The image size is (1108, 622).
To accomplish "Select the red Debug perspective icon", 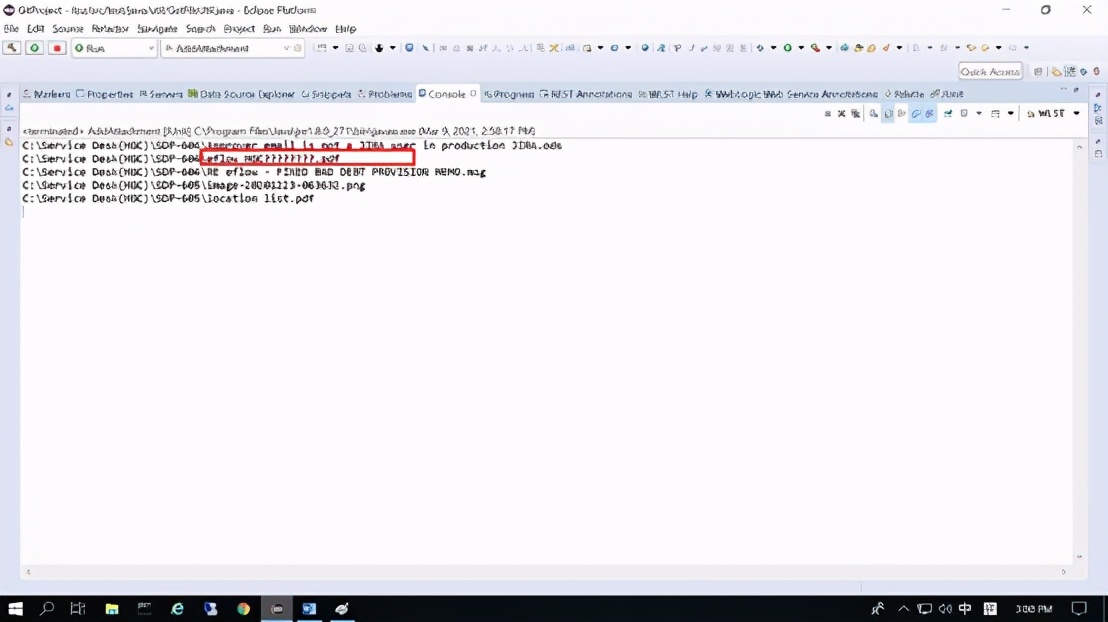I will (1096, 71).
